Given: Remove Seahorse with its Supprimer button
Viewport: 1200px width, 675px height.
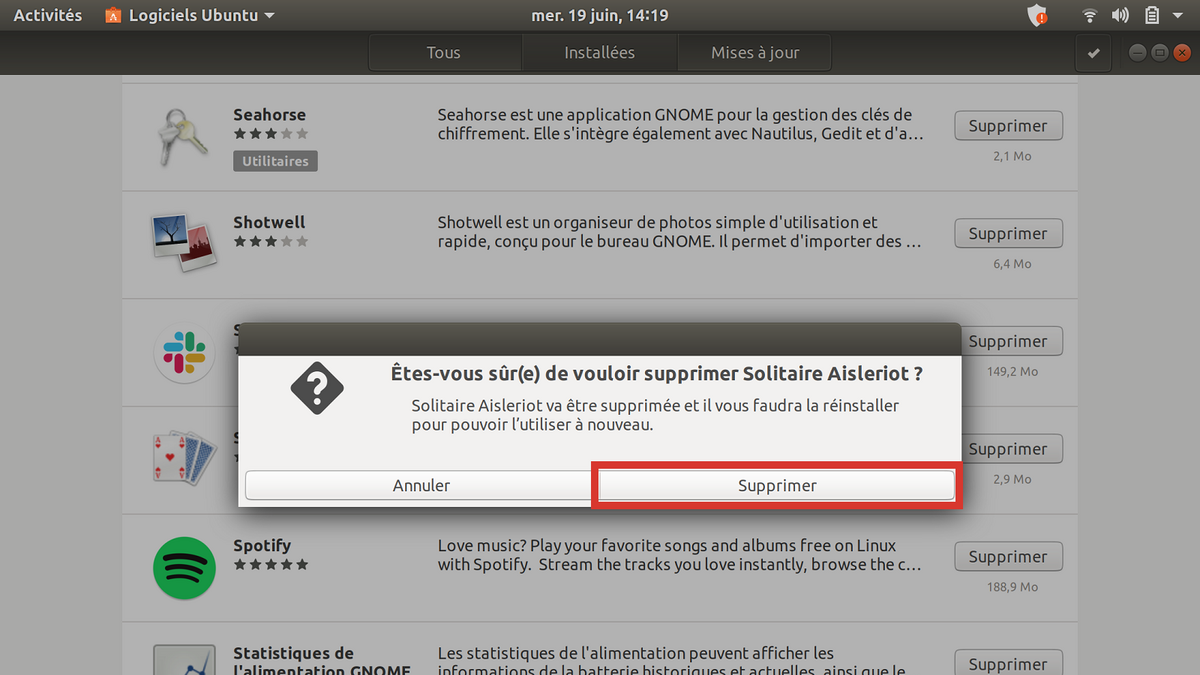Looking at the screenshot, I should [1008, 126].
